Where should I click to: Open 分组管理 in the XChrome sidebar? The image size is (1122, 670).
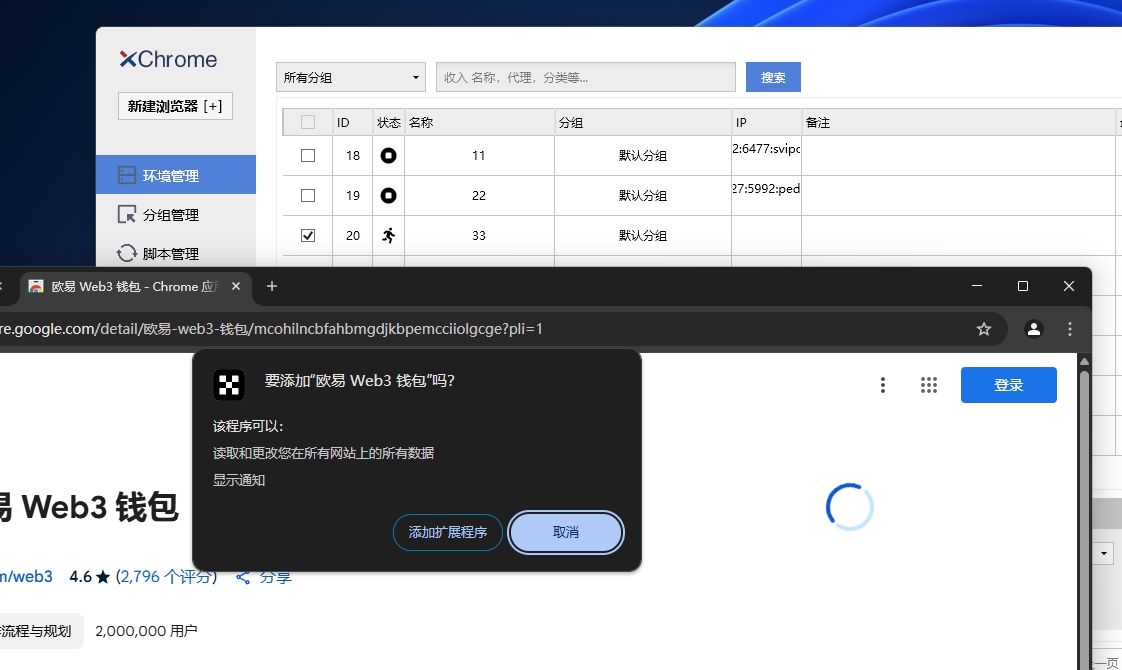[176, 214]
